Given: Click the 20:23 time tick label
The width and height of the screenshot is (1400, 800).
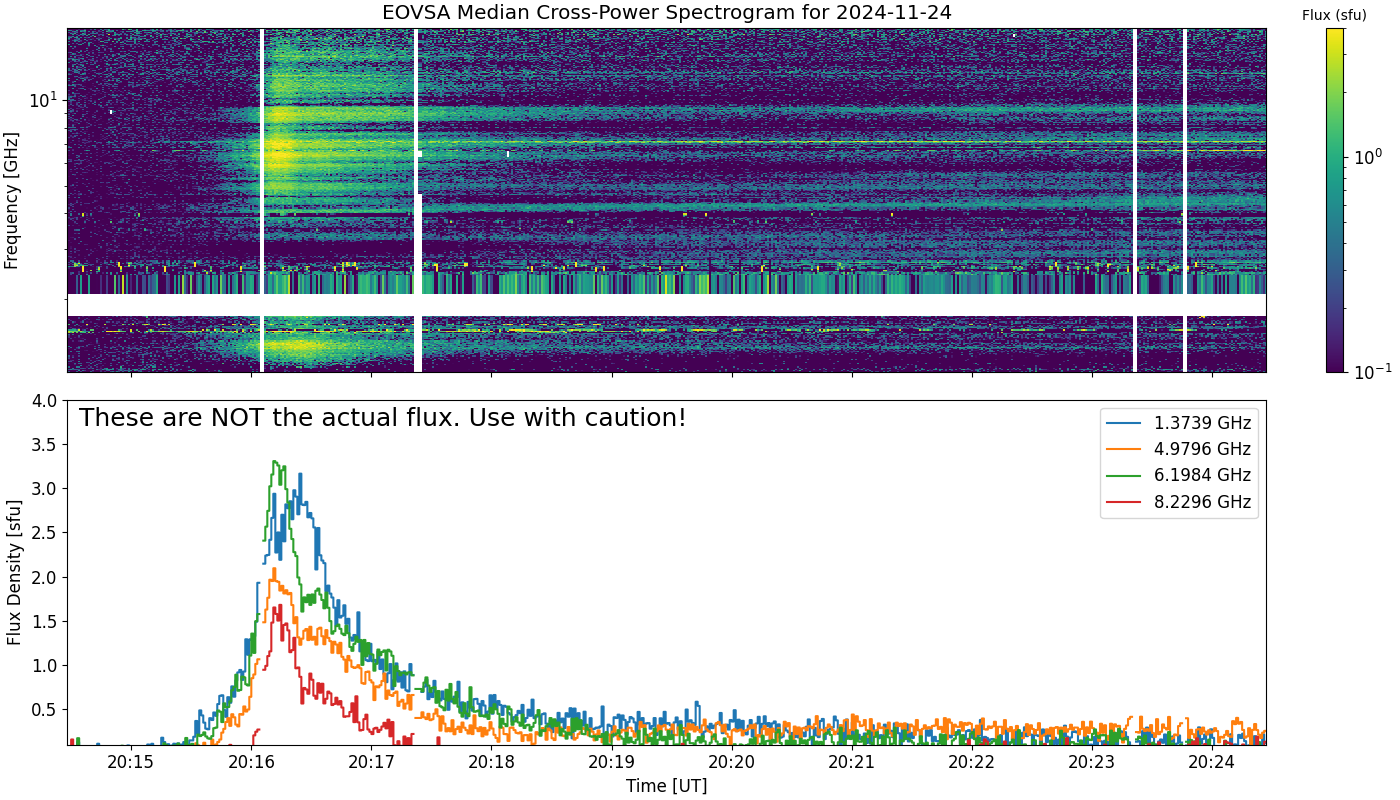Looking at the screenshot, I should pyautogui.click(x=1092, y=763).
